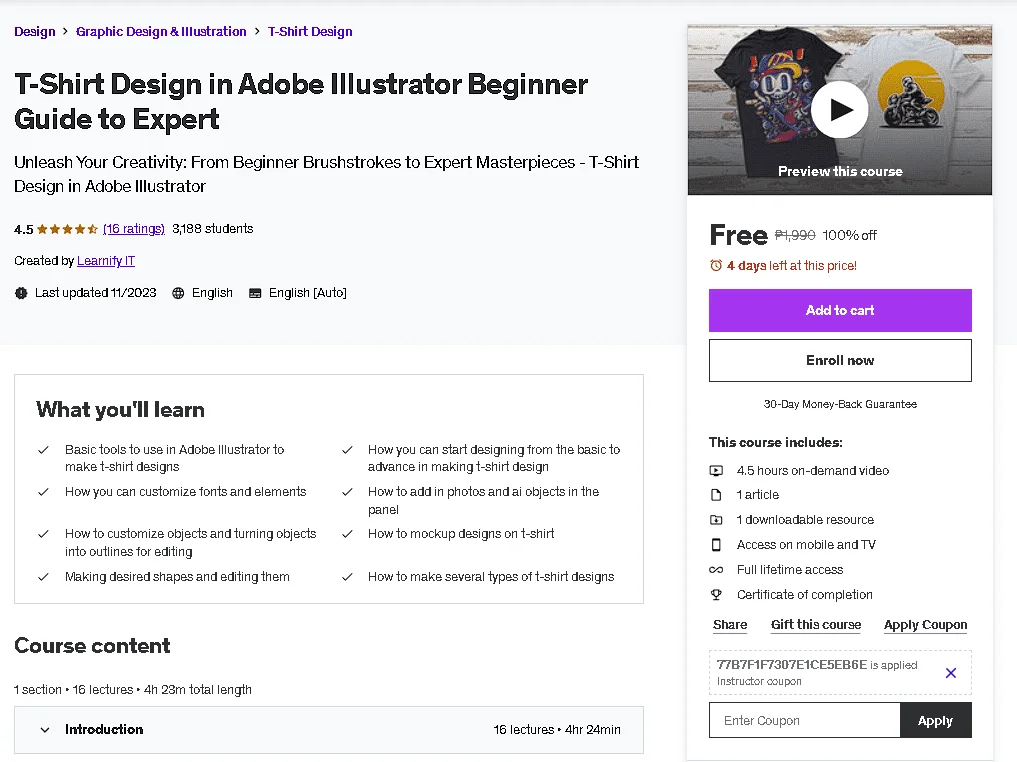Click the '1 article' text
The width and height of the screenshot is (1017, 762).
[x=758, y=495]
